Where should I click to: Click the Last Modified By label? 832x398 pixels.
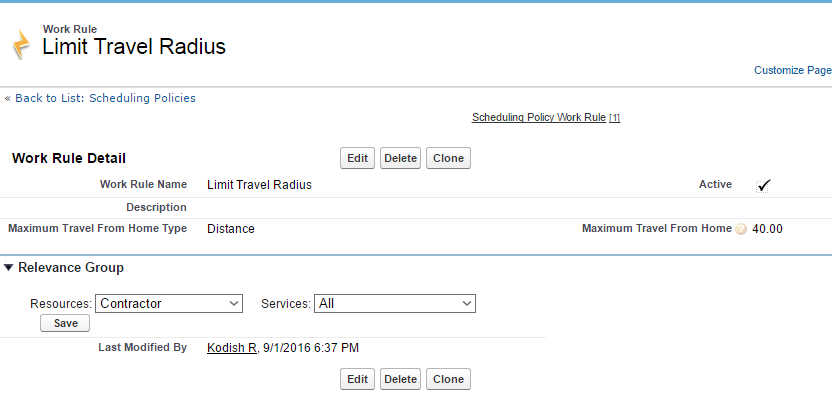tap(143, 348)
